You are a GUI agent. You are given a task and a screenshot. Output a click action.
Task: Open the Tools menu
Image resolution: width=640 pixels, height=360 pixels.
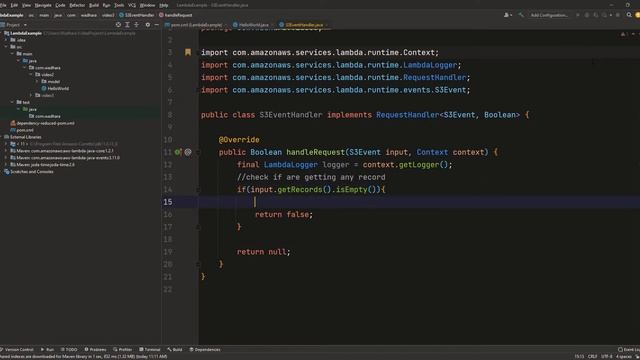click(x=119, y=5)
